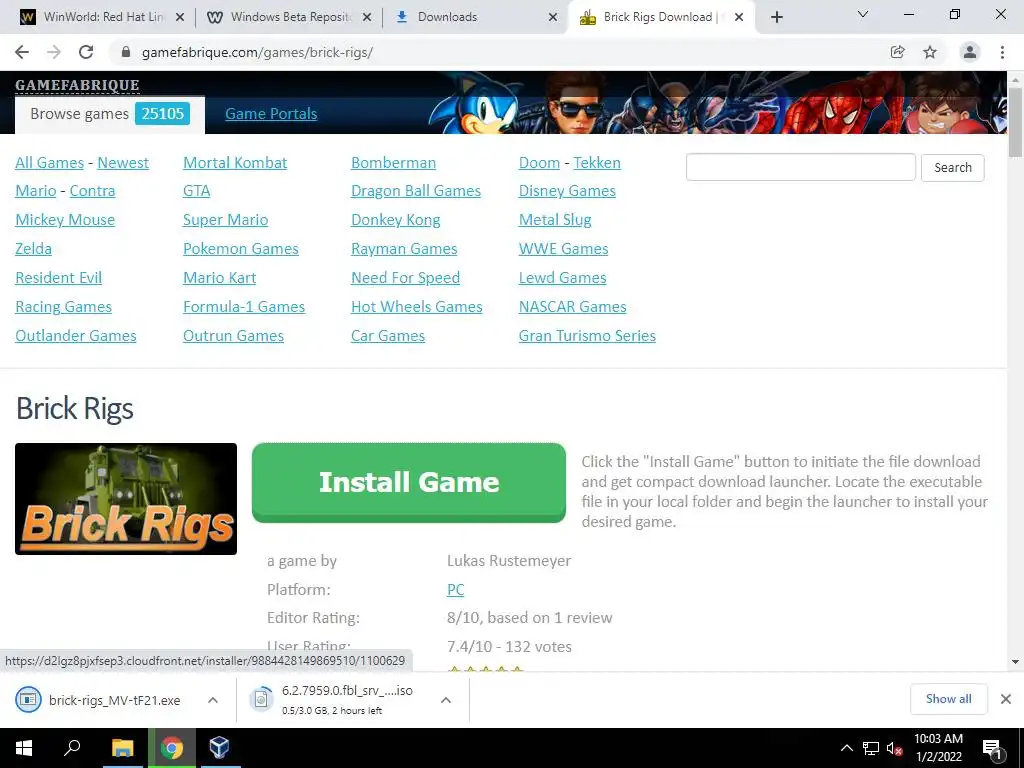1024x768 pixels.
Task: Open the Mortal Kombat link
Action: [235, 163]
